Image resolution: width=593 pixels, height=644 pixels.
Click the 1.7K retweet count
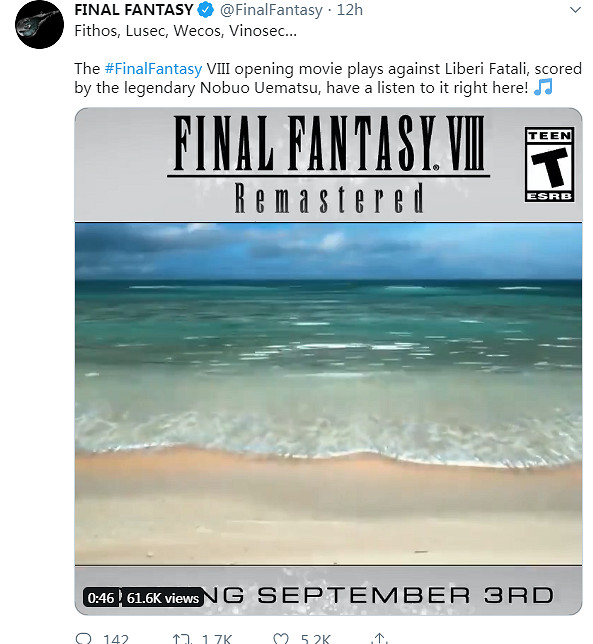coord(217,639)
